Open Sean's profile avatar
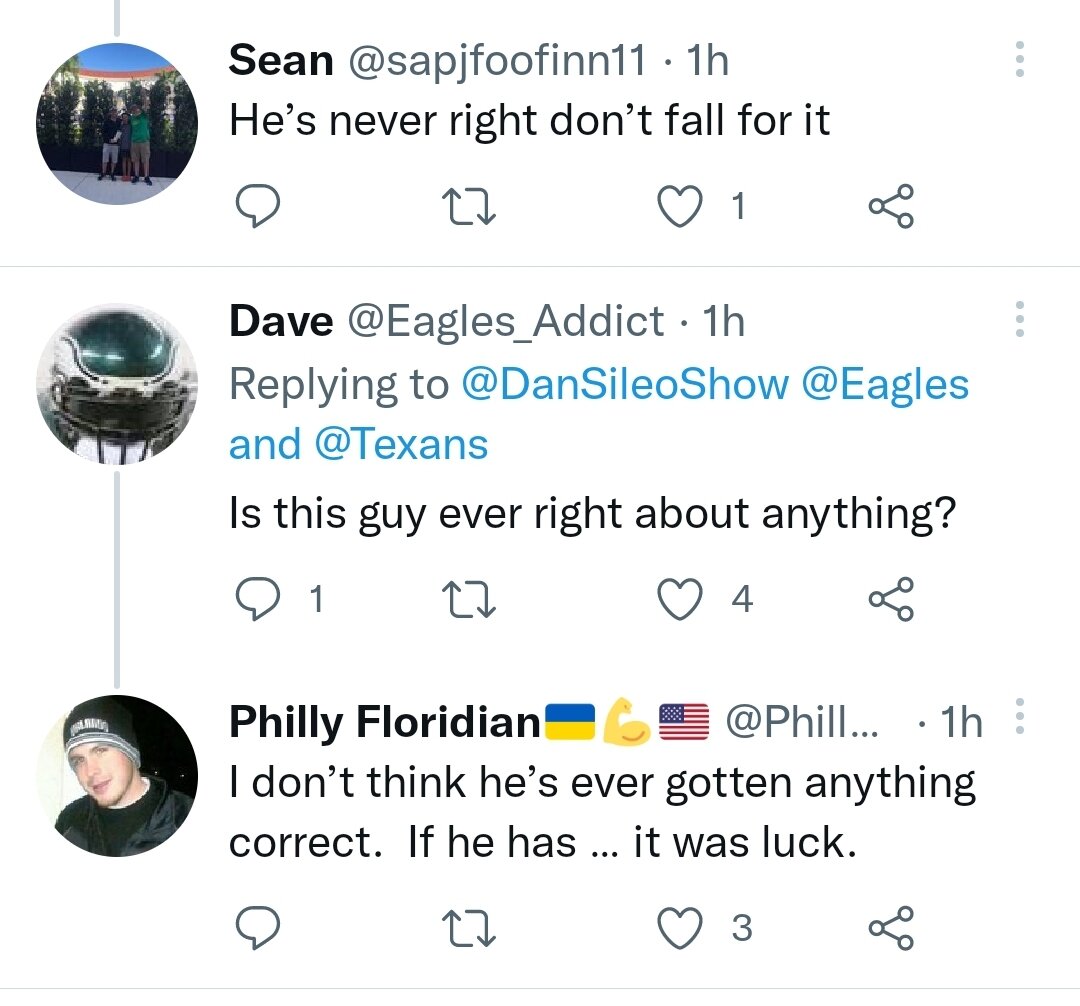The image size is (1080, 1006). [117, 126]
